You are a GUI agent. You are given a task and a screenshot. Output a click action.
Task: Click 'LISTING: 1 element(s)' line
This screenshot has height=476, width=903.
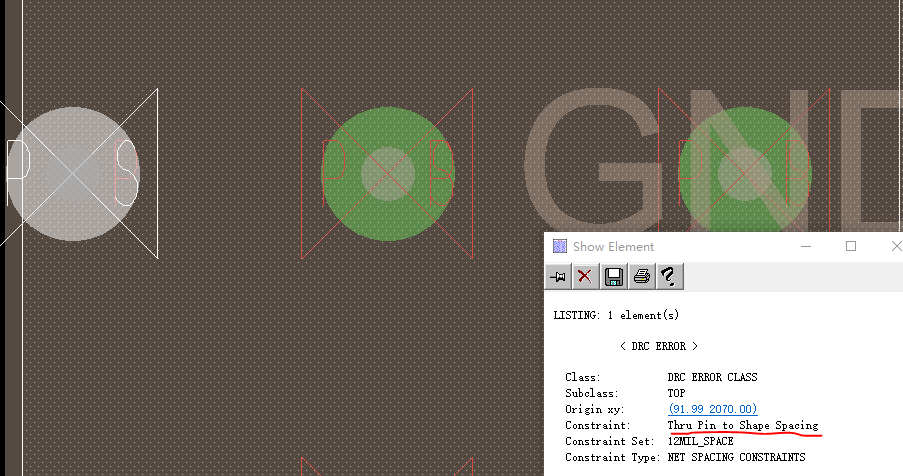[616, 315]
